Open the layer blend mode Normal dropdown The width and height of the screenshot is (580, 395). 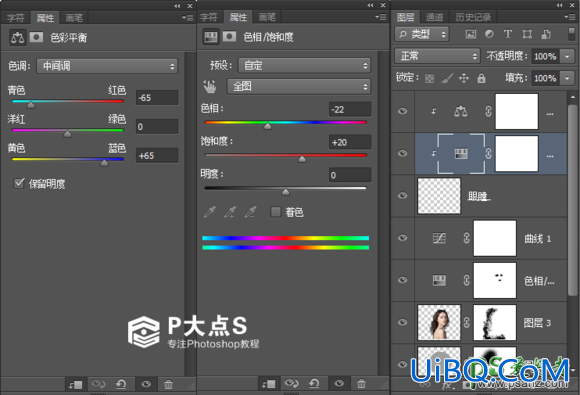click(x=437, y=56)
